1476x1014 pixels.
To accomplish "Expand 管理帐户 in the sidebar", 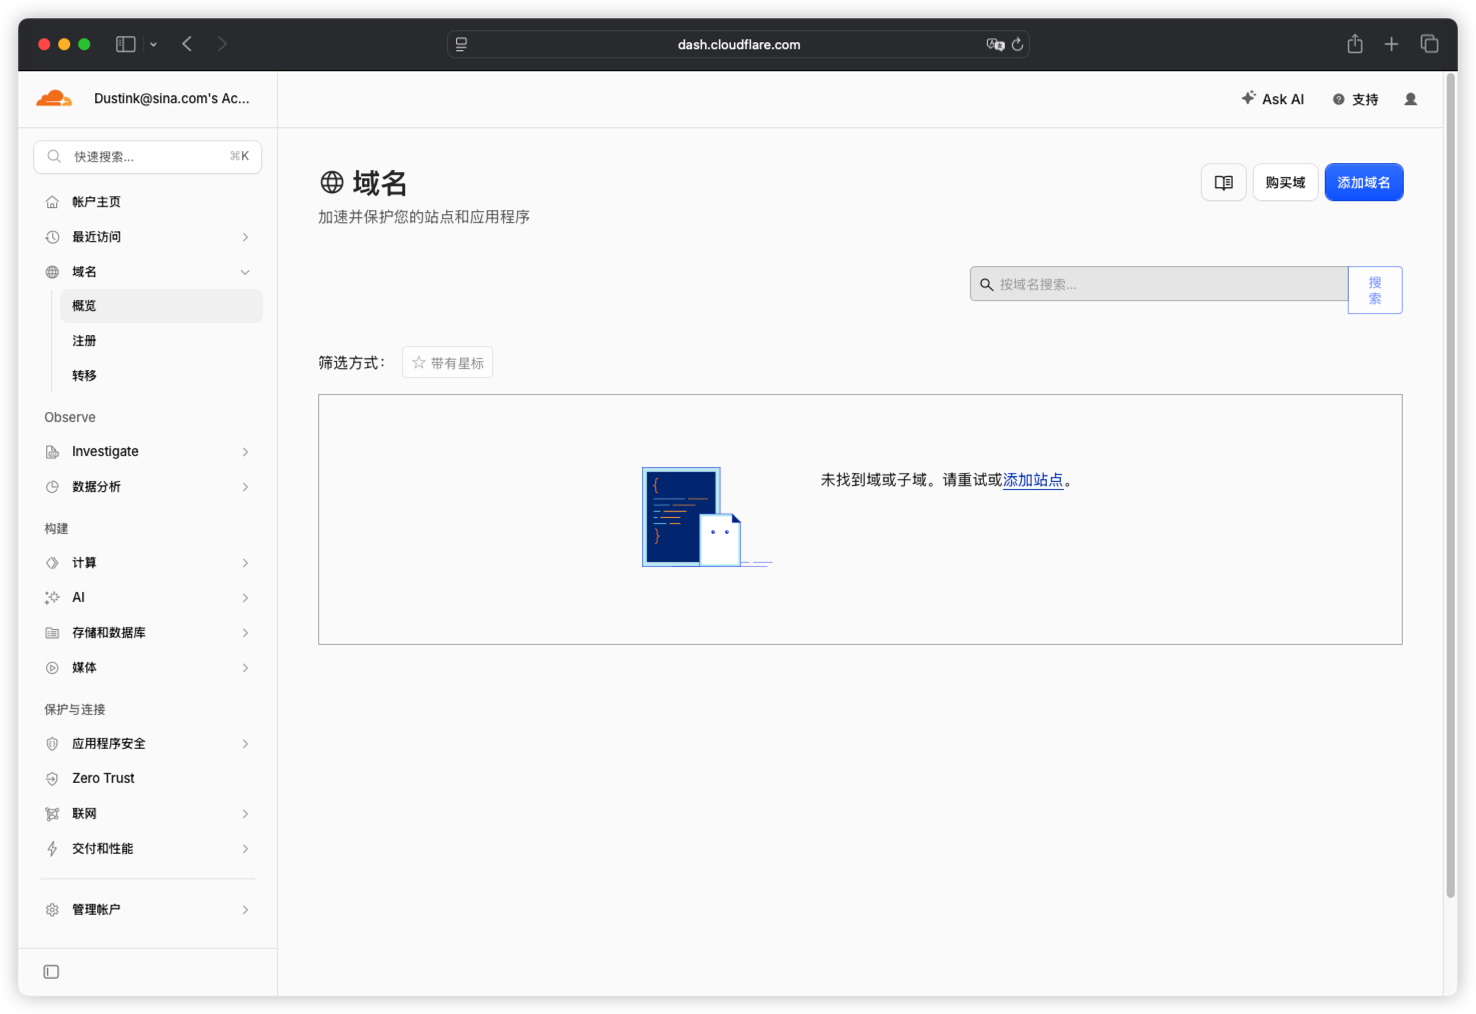I will click(148, 910).
